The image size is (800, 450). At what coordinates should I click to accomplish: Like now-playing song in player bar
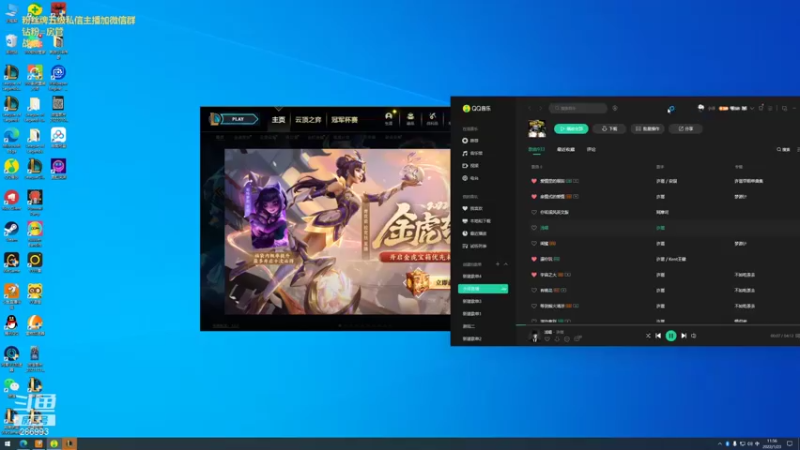(547, 339)
